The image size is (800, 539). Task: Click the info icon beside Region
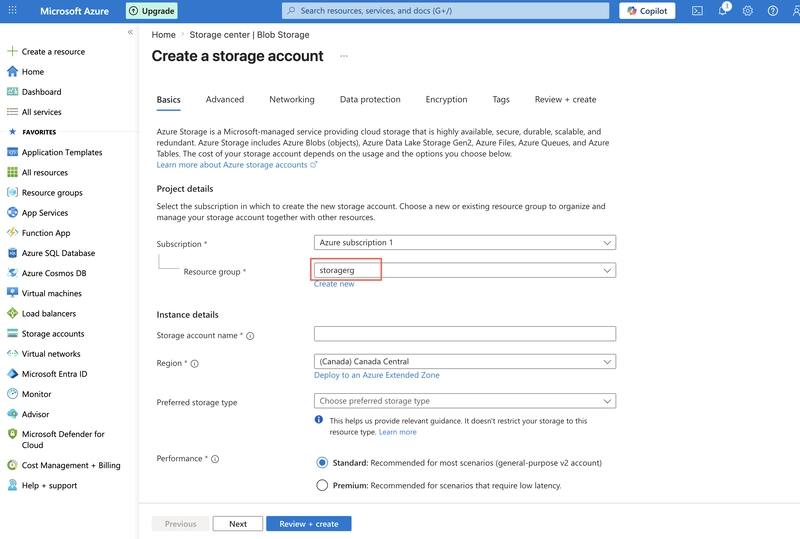194,363
